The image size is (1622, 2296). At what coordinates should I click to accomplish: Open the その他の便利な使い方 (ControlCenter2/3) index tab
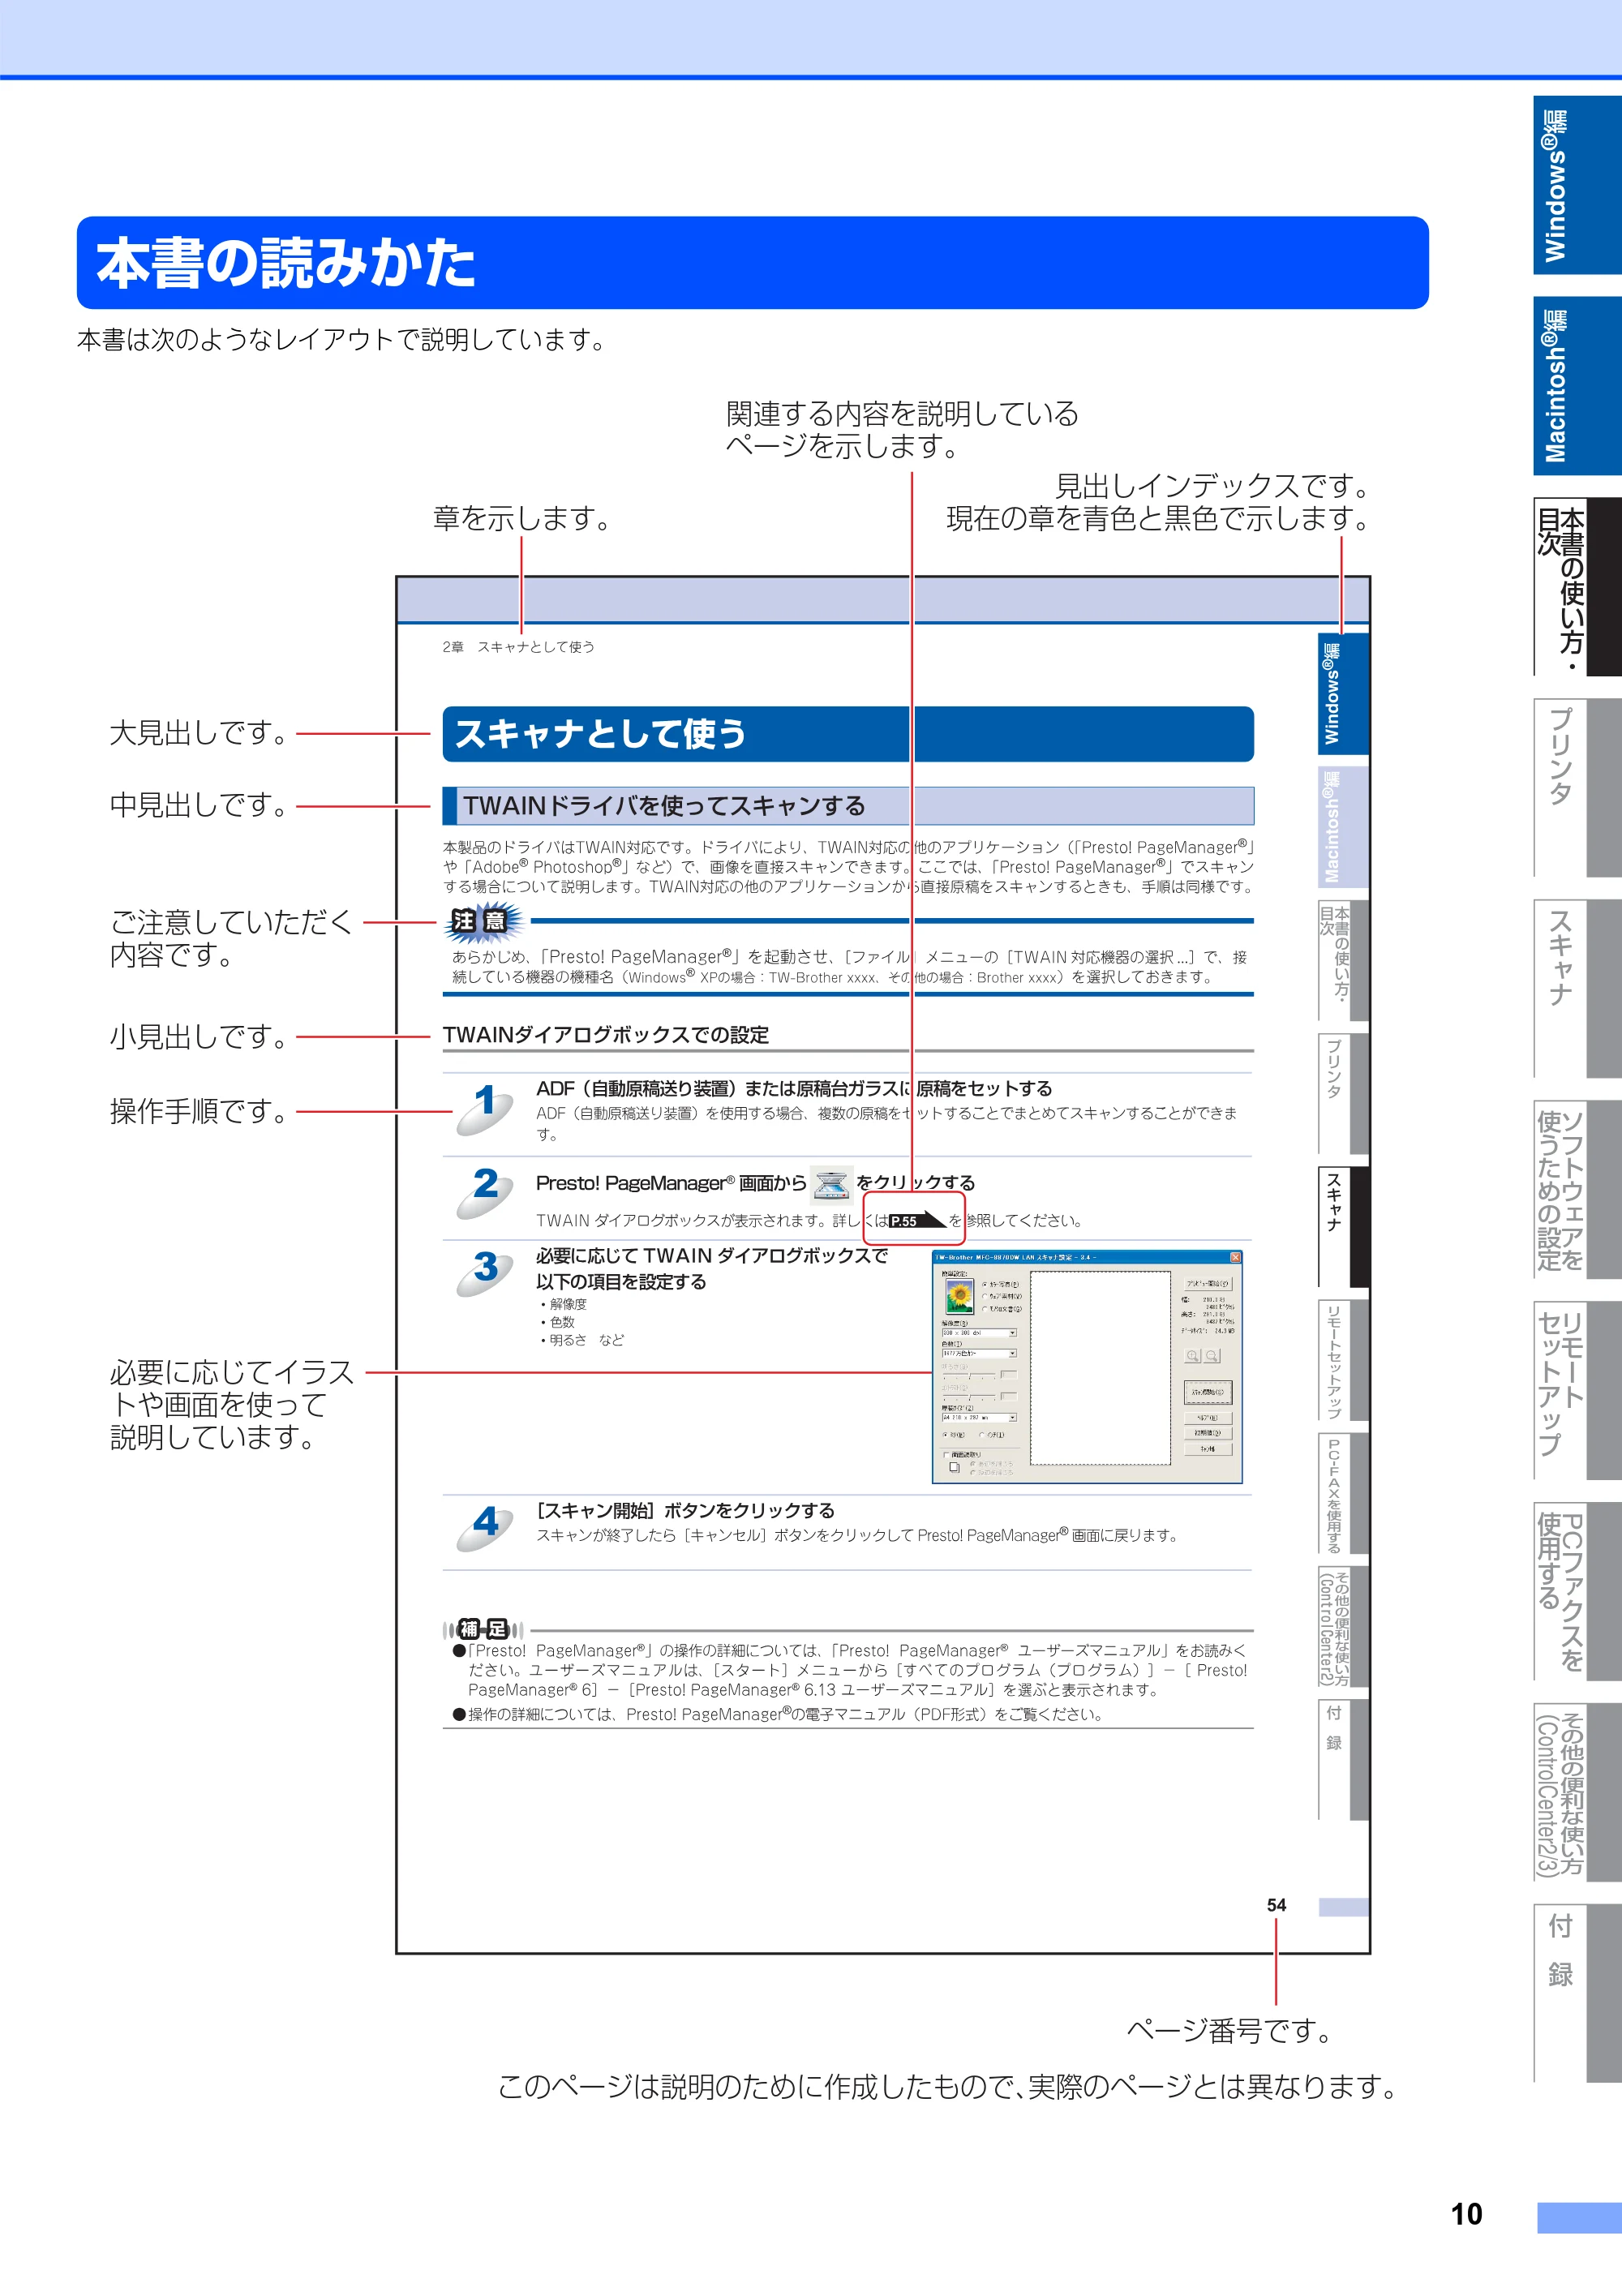(x=1576, y=1793)
